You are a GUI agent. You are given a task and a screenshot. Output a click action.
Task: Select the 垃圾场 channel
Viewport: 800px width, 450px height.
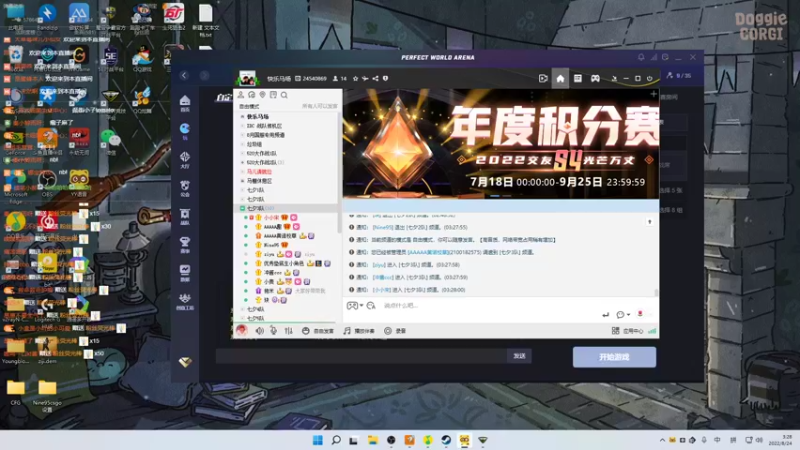coord(254,144)
